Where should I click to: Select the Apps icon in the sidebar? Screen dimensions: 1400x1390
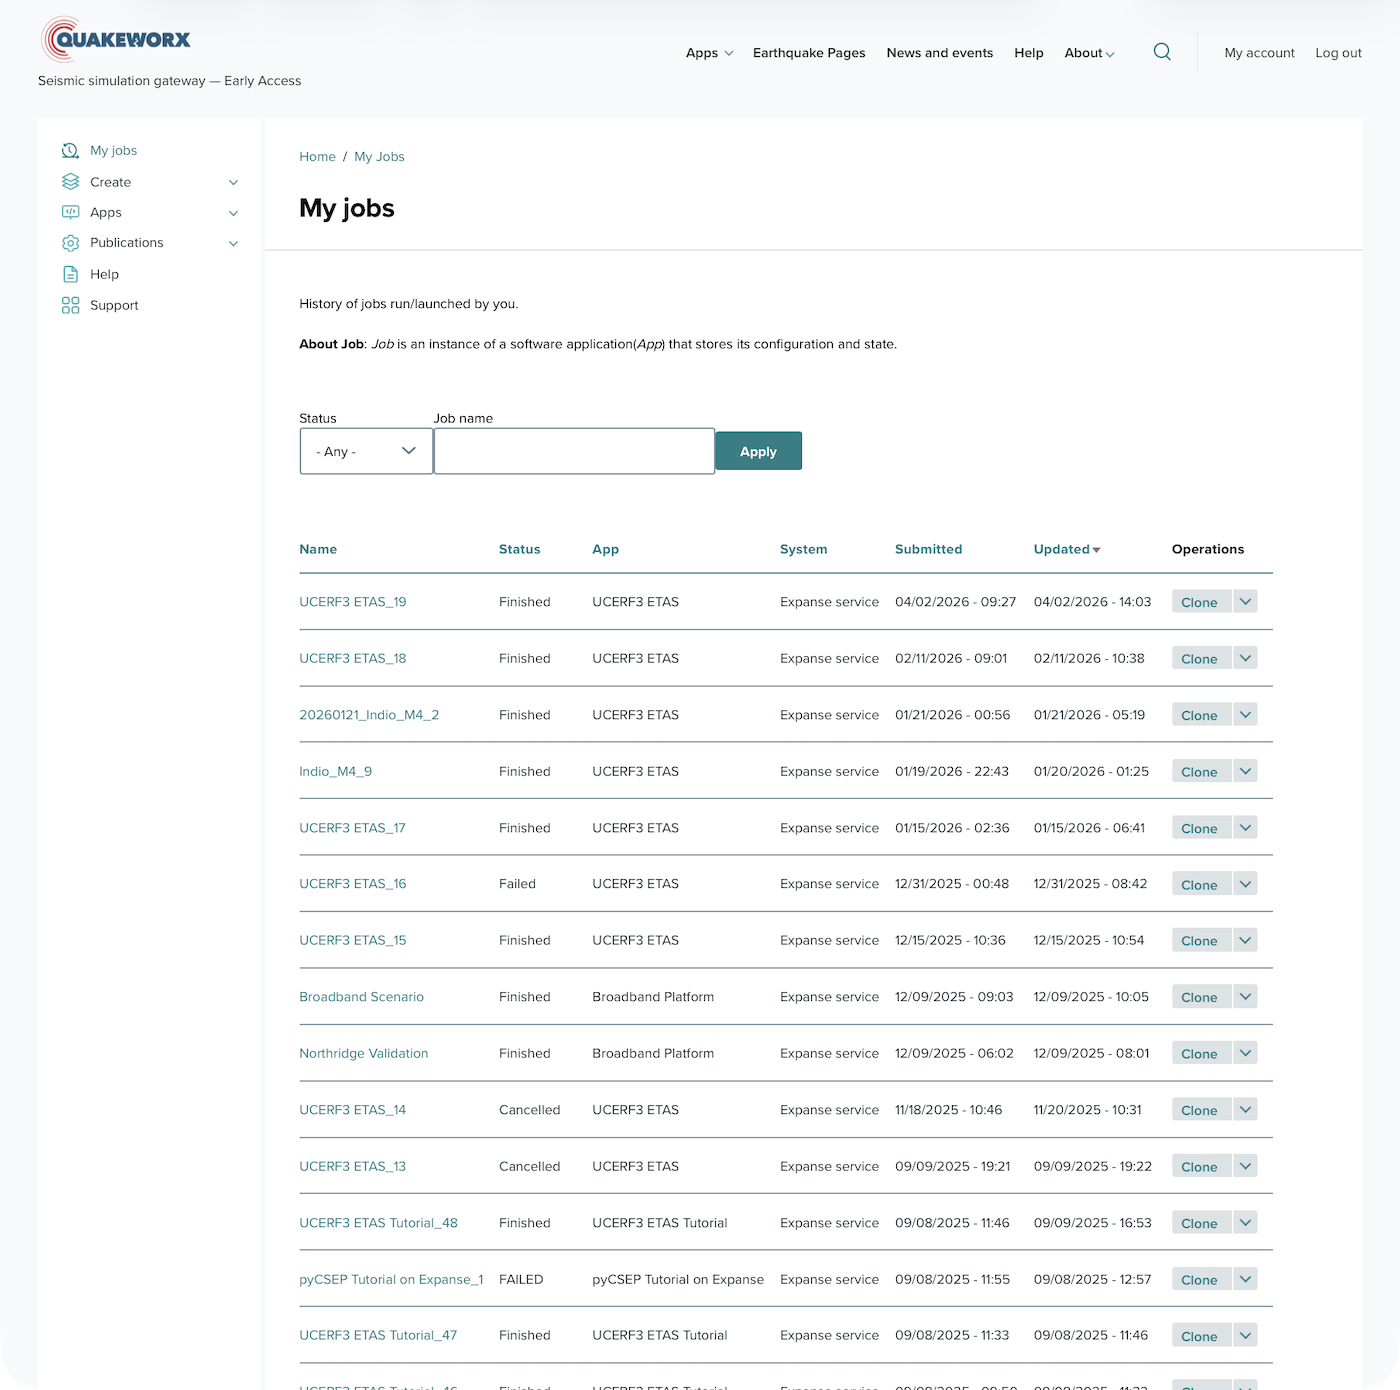click(70, 212)
